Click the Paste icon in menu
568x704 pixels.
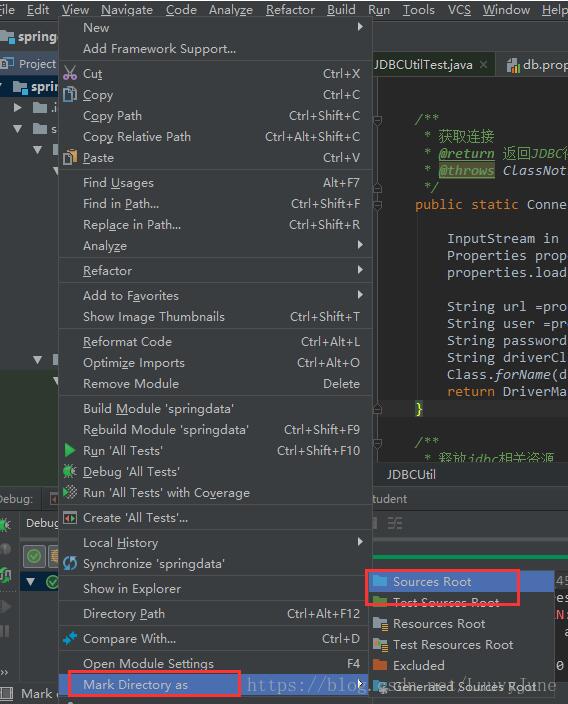tap(70, 157)
